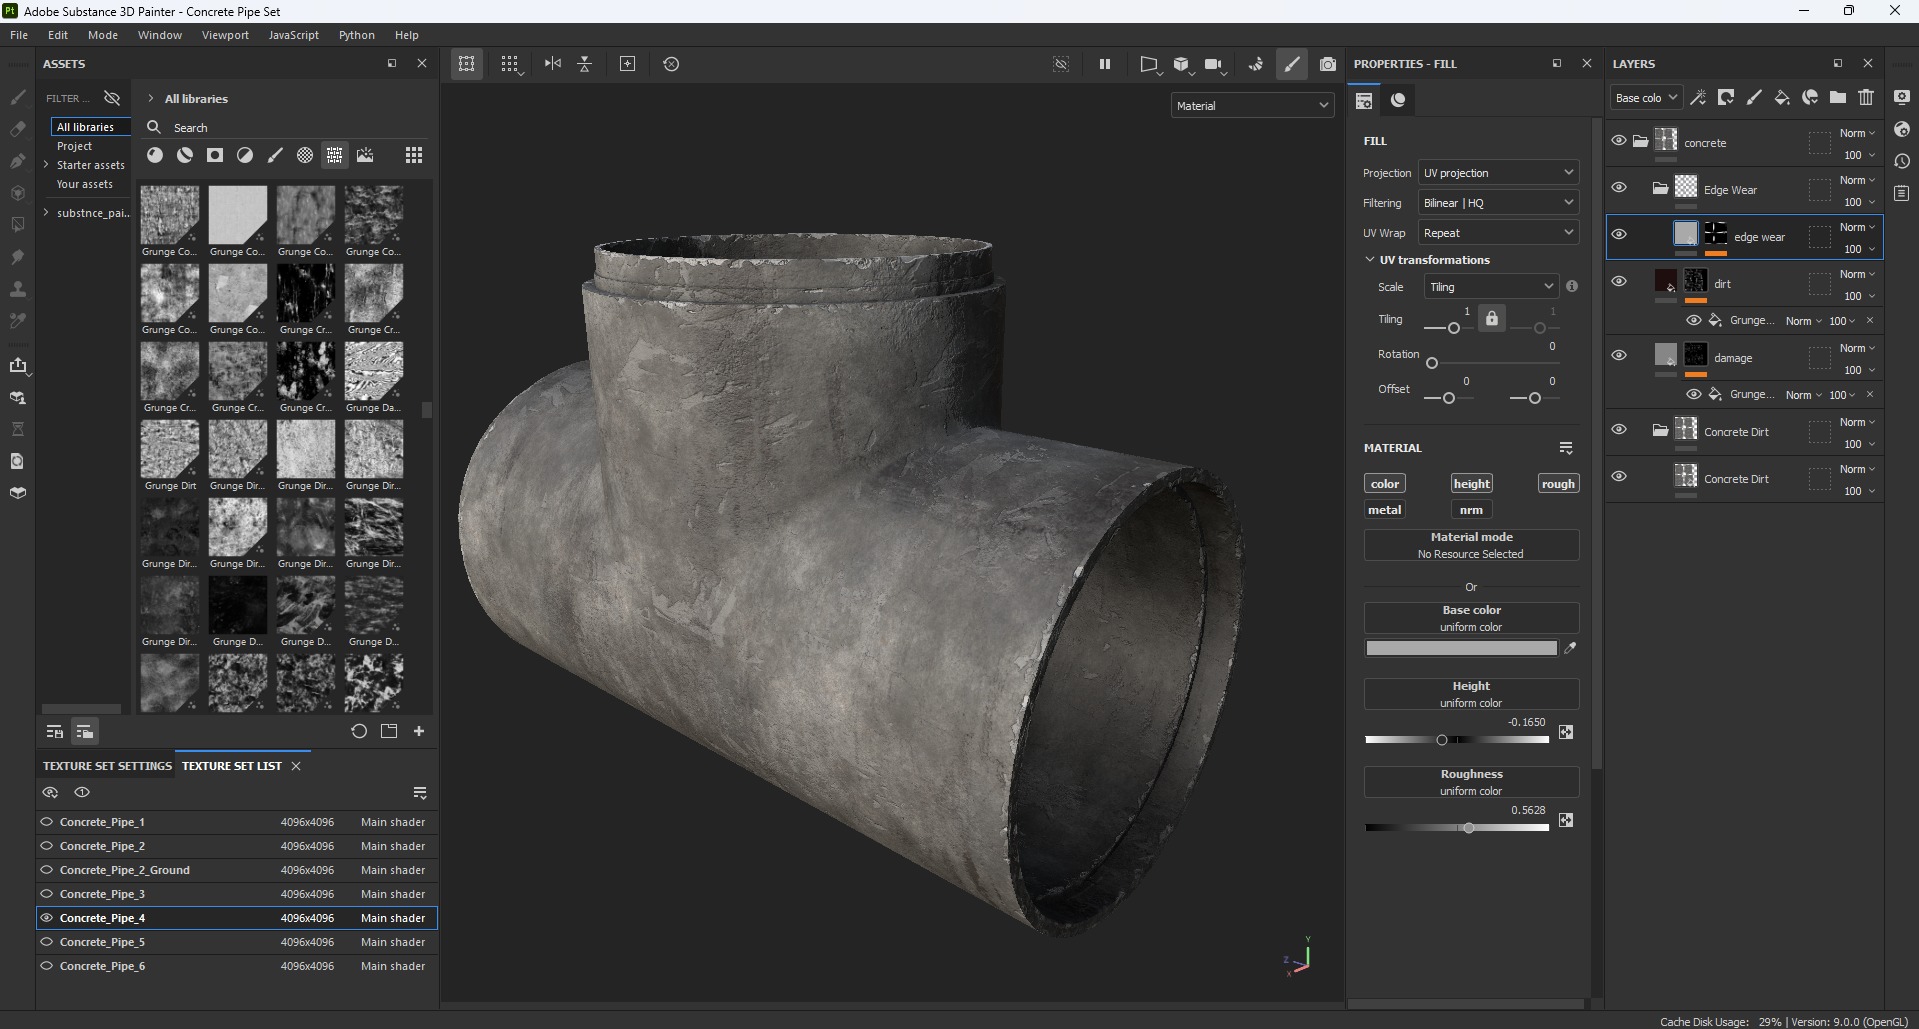Toggle the rough channel button
The height and width of the screenshot is (1029, 1919).
click(1558, 484)
